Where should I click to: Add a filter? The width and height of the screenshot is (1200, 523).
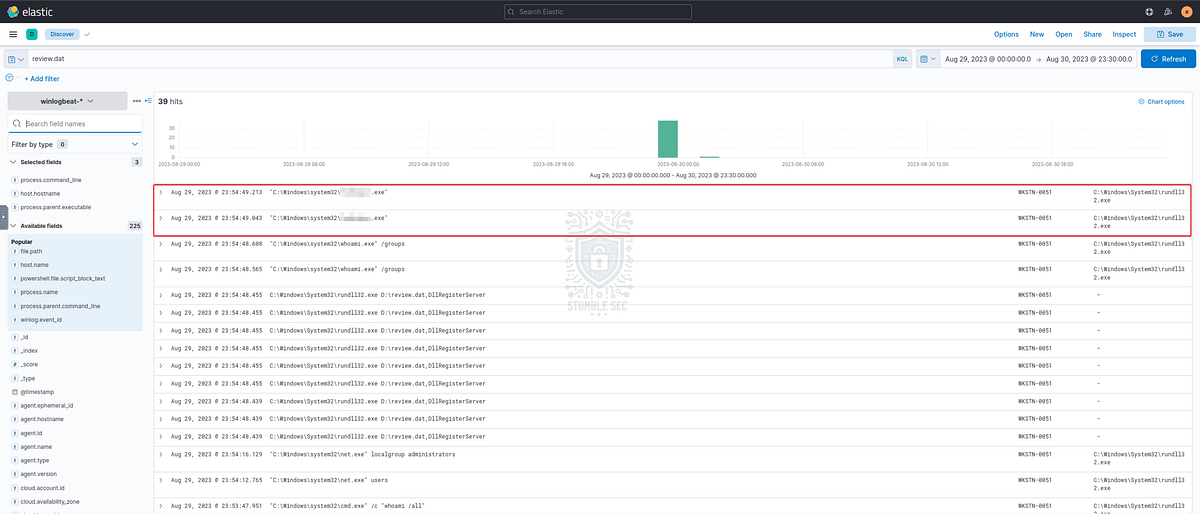pyautogui.click(x=41, y=78)
